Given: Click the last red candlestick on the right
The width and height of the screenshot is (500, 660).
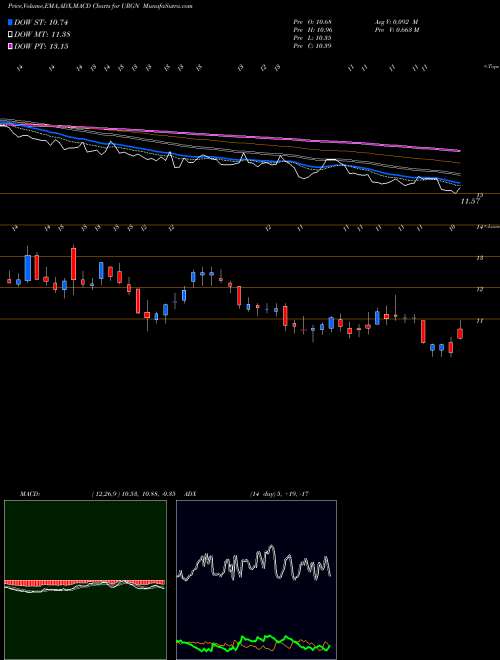Looking at the screenshot, I should [x=460, y=333].
